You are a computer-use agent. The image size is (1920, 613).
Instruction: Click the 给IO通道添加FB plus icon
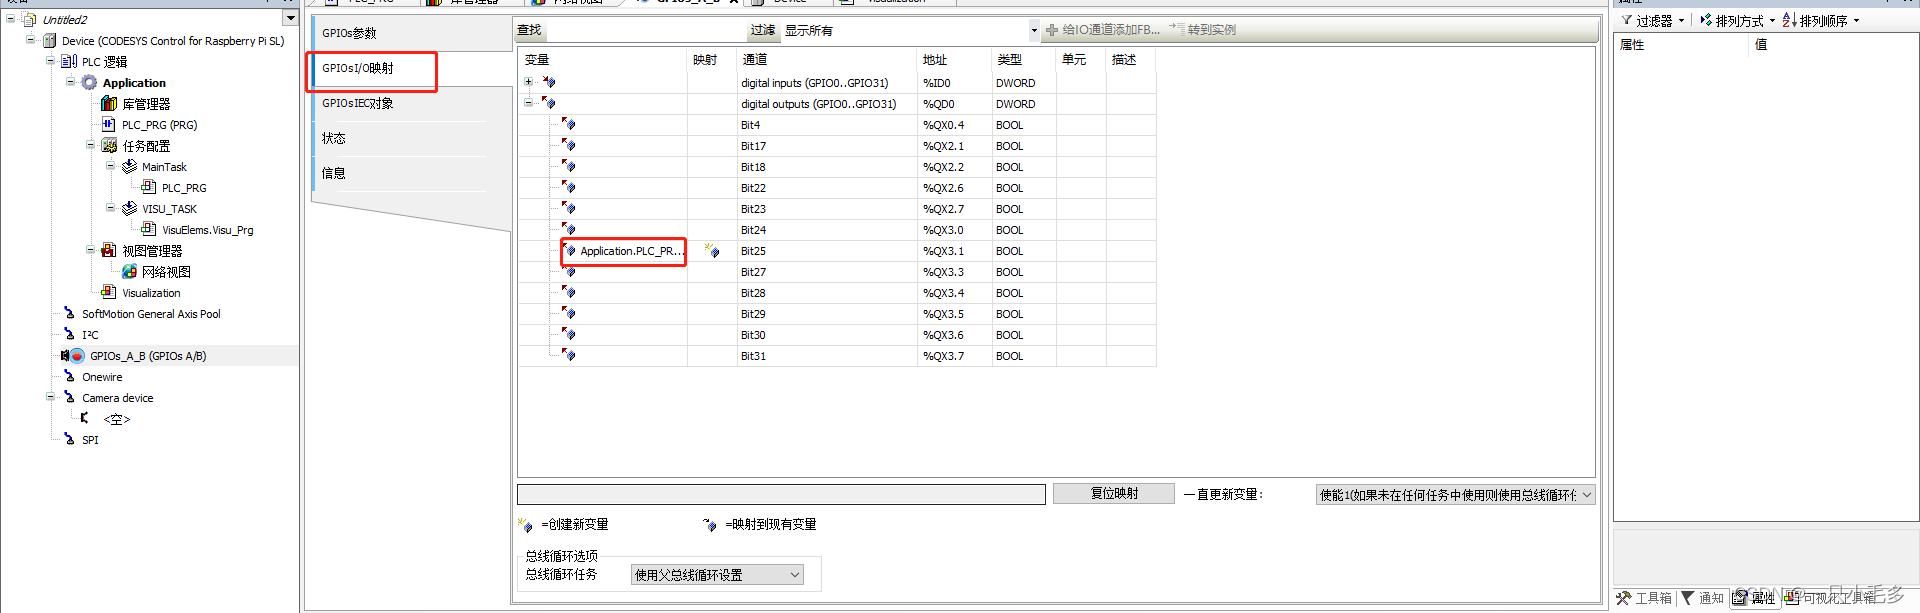click(1052, 30)
